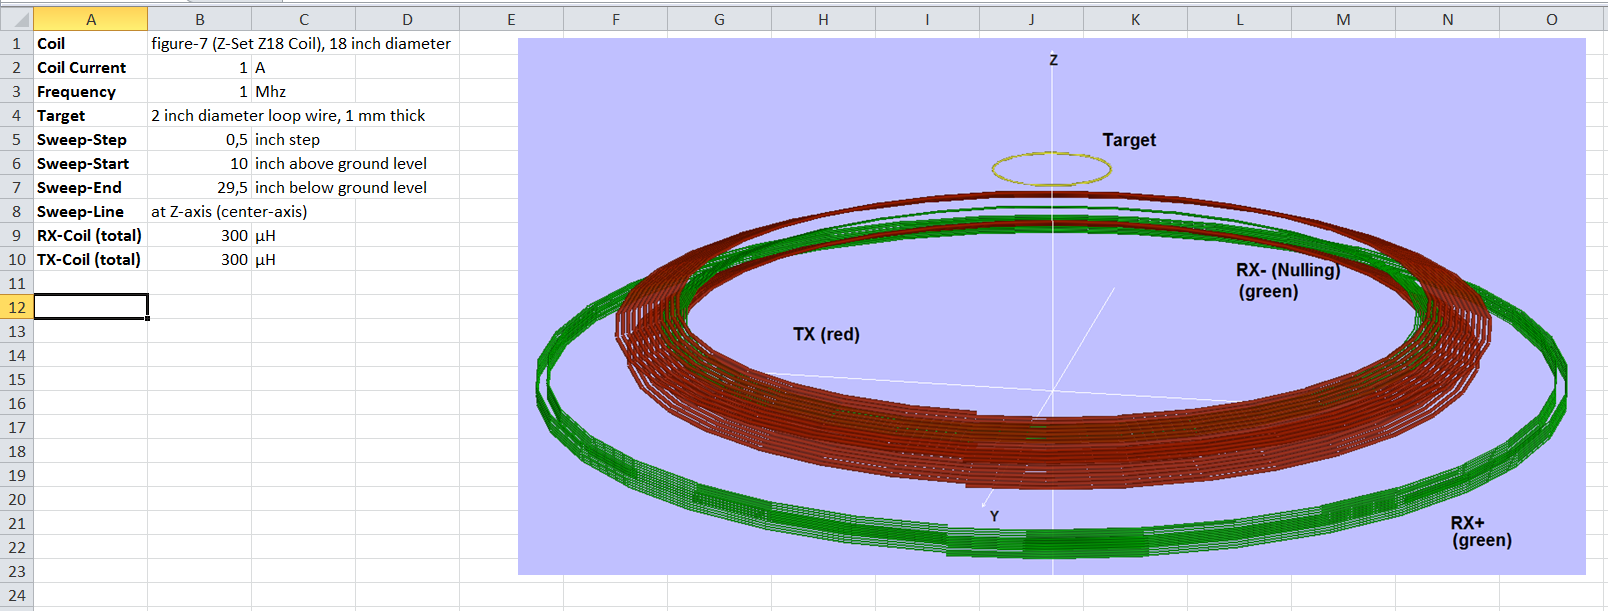Select row 24 header
The image size is (1608, 611).
[17, 595]
